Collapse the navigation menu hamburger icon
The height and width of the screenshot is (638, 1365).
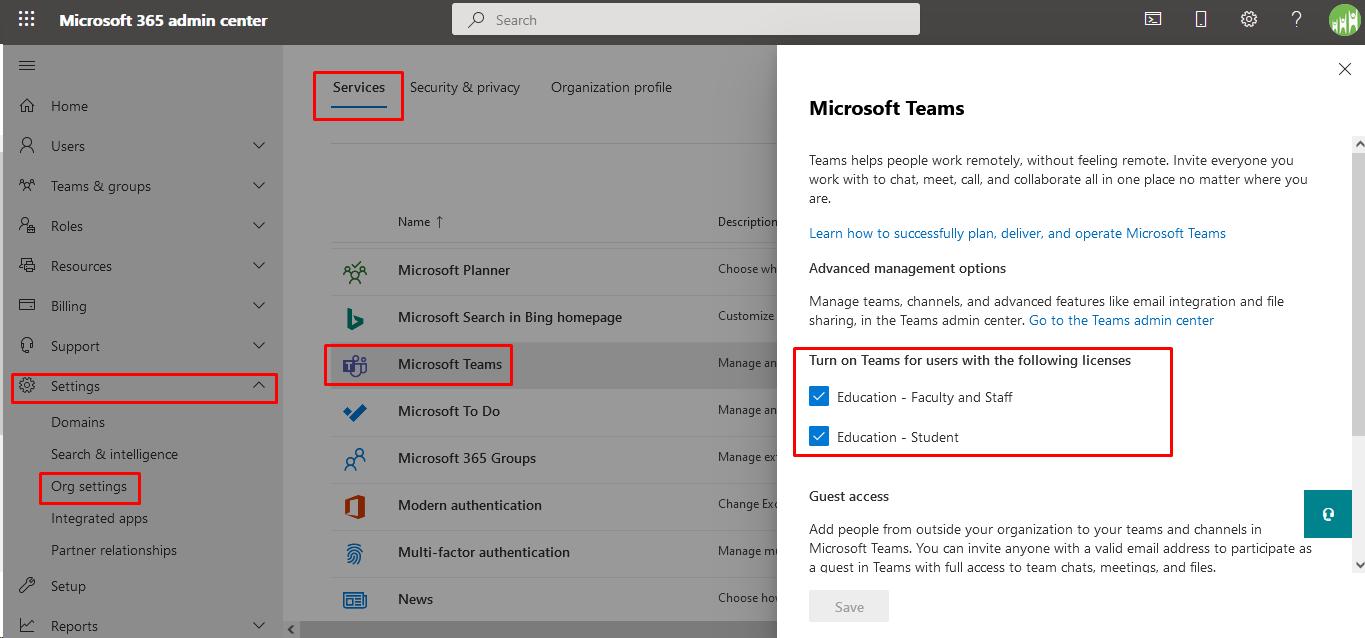pyautogui.click(x=27, y=66)
